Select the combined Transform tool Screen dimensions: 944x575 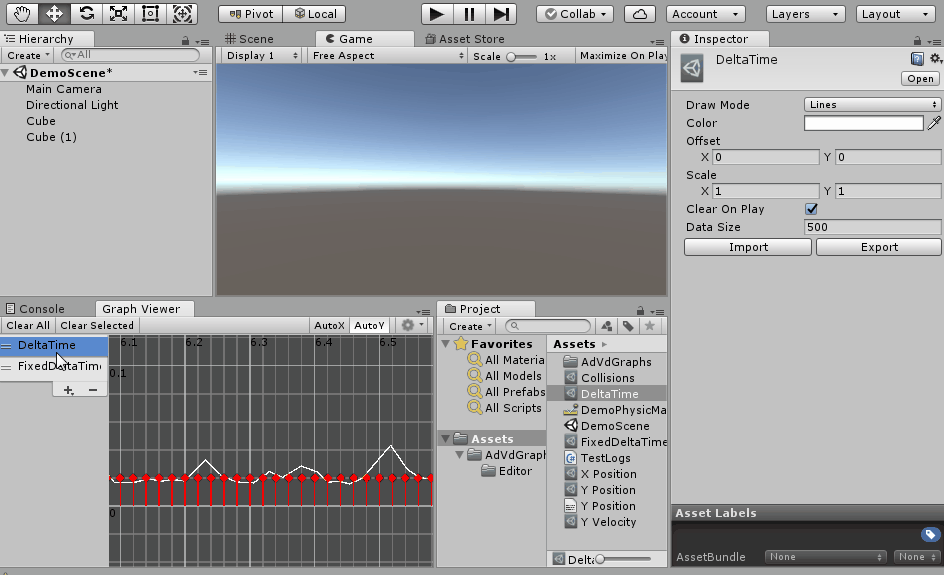click(182, 14)
